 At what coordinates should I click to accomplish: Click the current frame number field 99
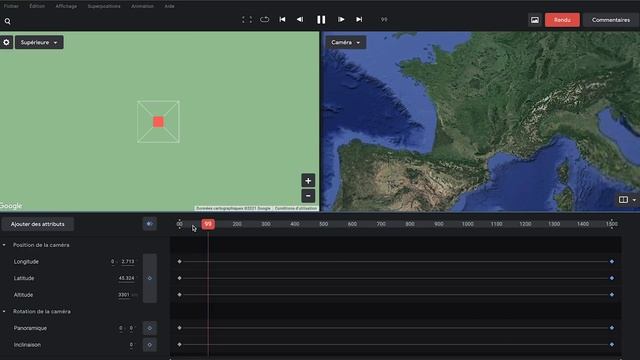(x=384, y=20)
